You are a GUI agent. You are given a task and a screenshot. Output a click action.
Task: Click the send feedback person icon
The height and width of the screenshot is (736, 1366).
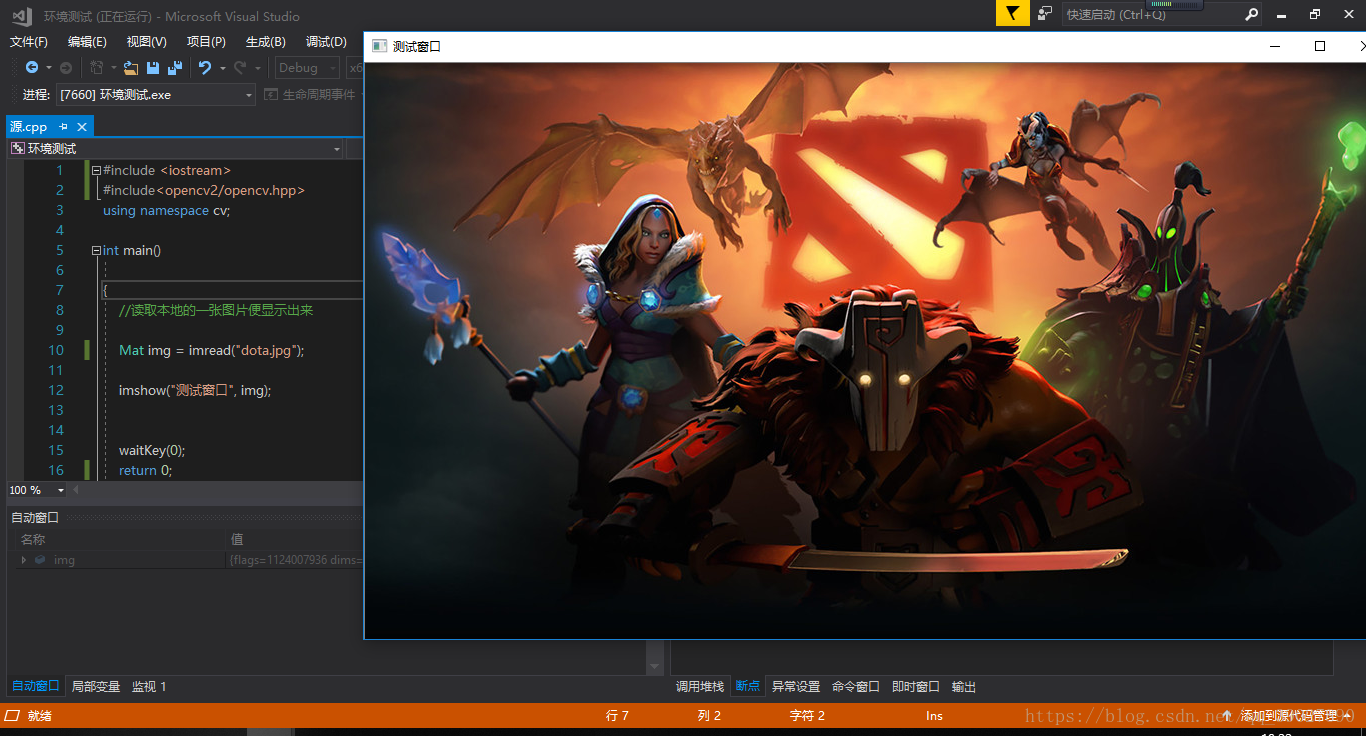tap(1045, 13)
